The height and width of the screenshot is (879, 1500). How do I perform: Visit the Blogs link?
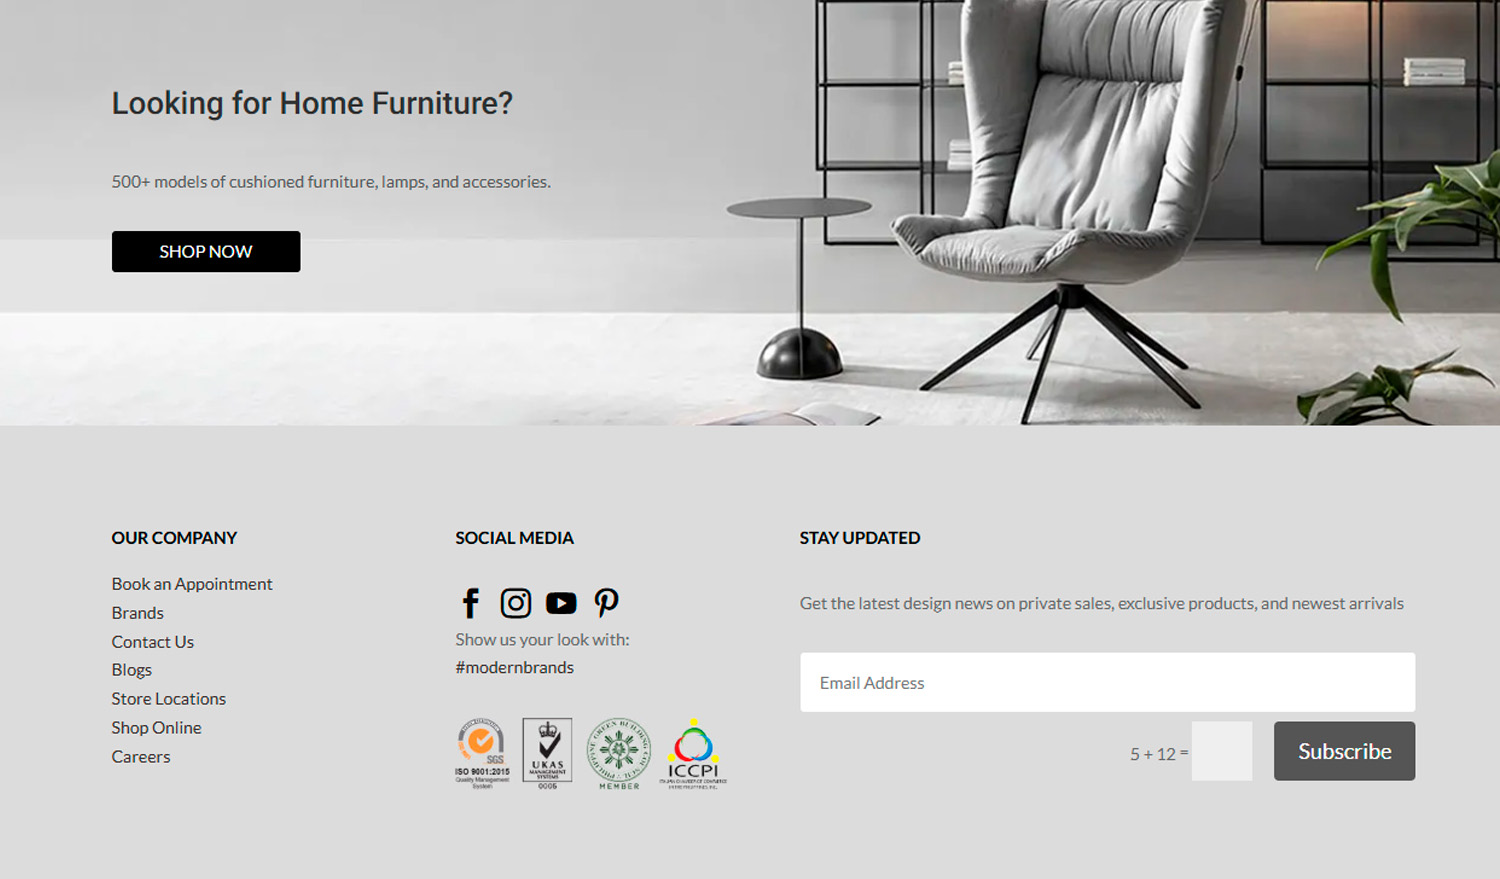(x=132, y=670)
